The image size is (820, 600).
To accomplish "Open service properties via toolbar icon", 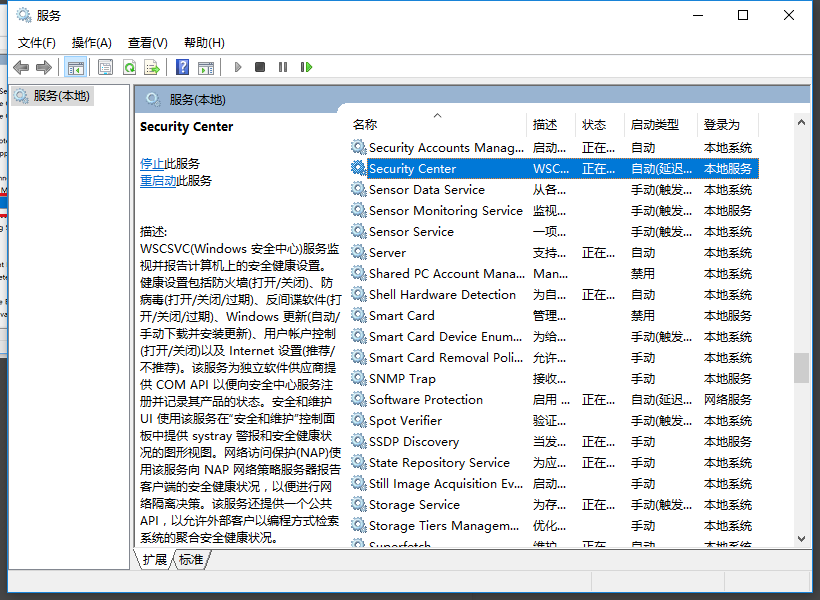I will tap(104, 66).
